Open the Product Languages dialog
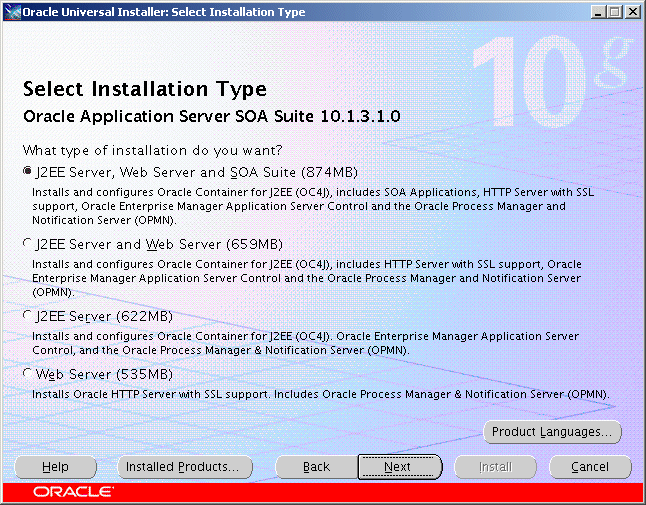646x505 pixels. (552, 432)
